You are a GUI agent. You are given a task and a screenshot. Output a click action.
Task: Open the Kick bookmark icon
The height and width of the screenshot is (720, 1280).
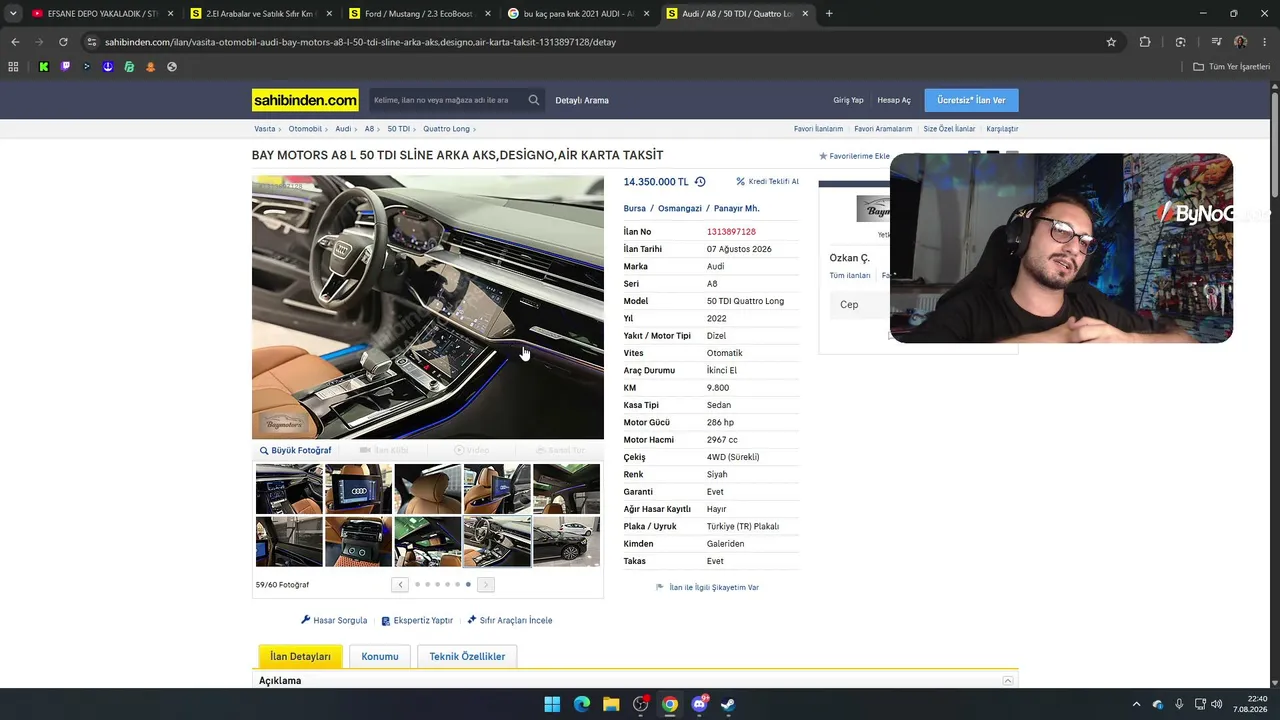44,67
